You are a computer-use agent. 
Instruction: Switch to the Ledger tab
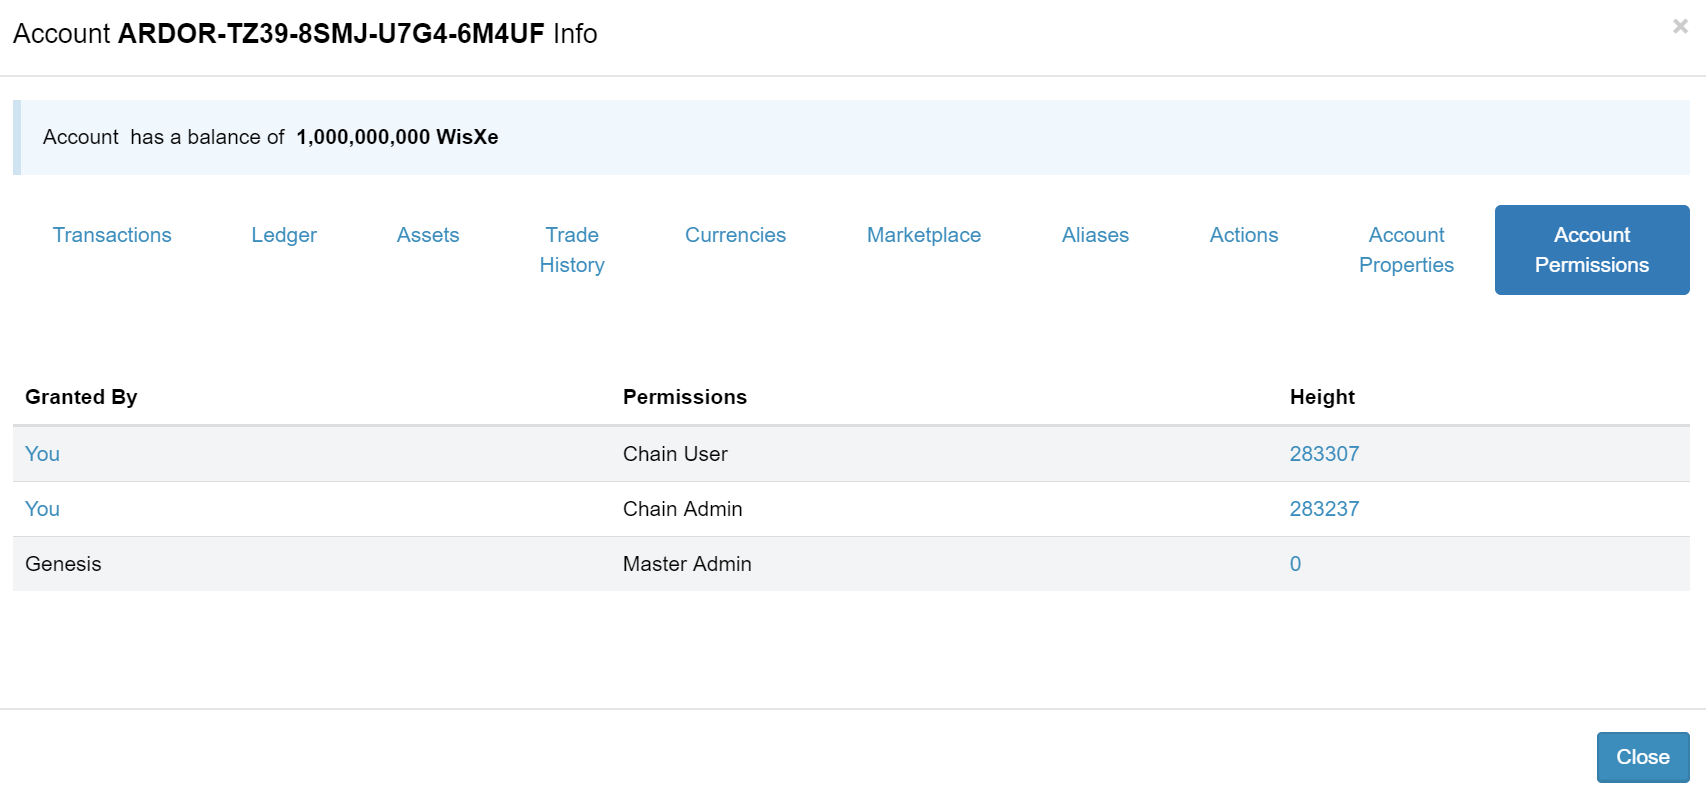pyautogui.click(x=284, y=235)
